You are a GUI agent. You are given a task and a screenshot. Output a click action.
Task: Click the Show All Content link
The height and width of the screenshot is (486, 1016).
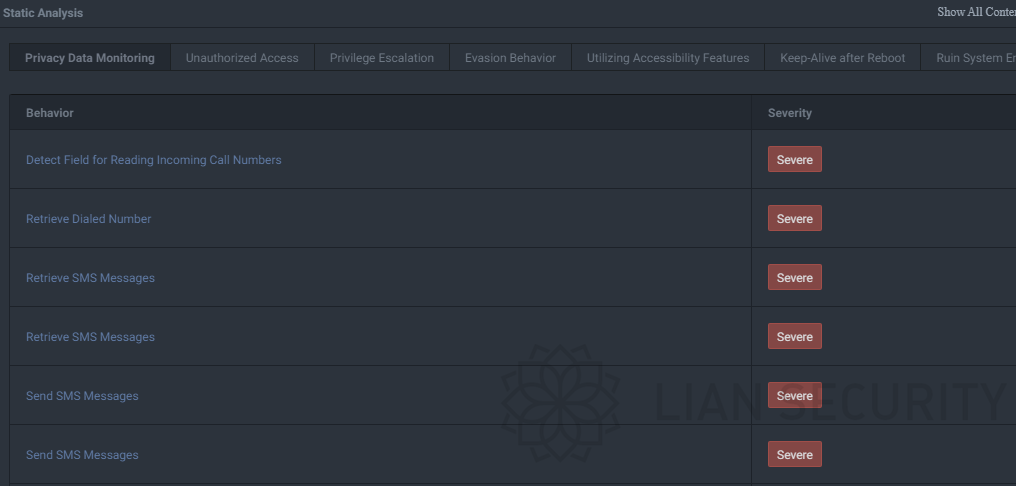tap(976, 12)
